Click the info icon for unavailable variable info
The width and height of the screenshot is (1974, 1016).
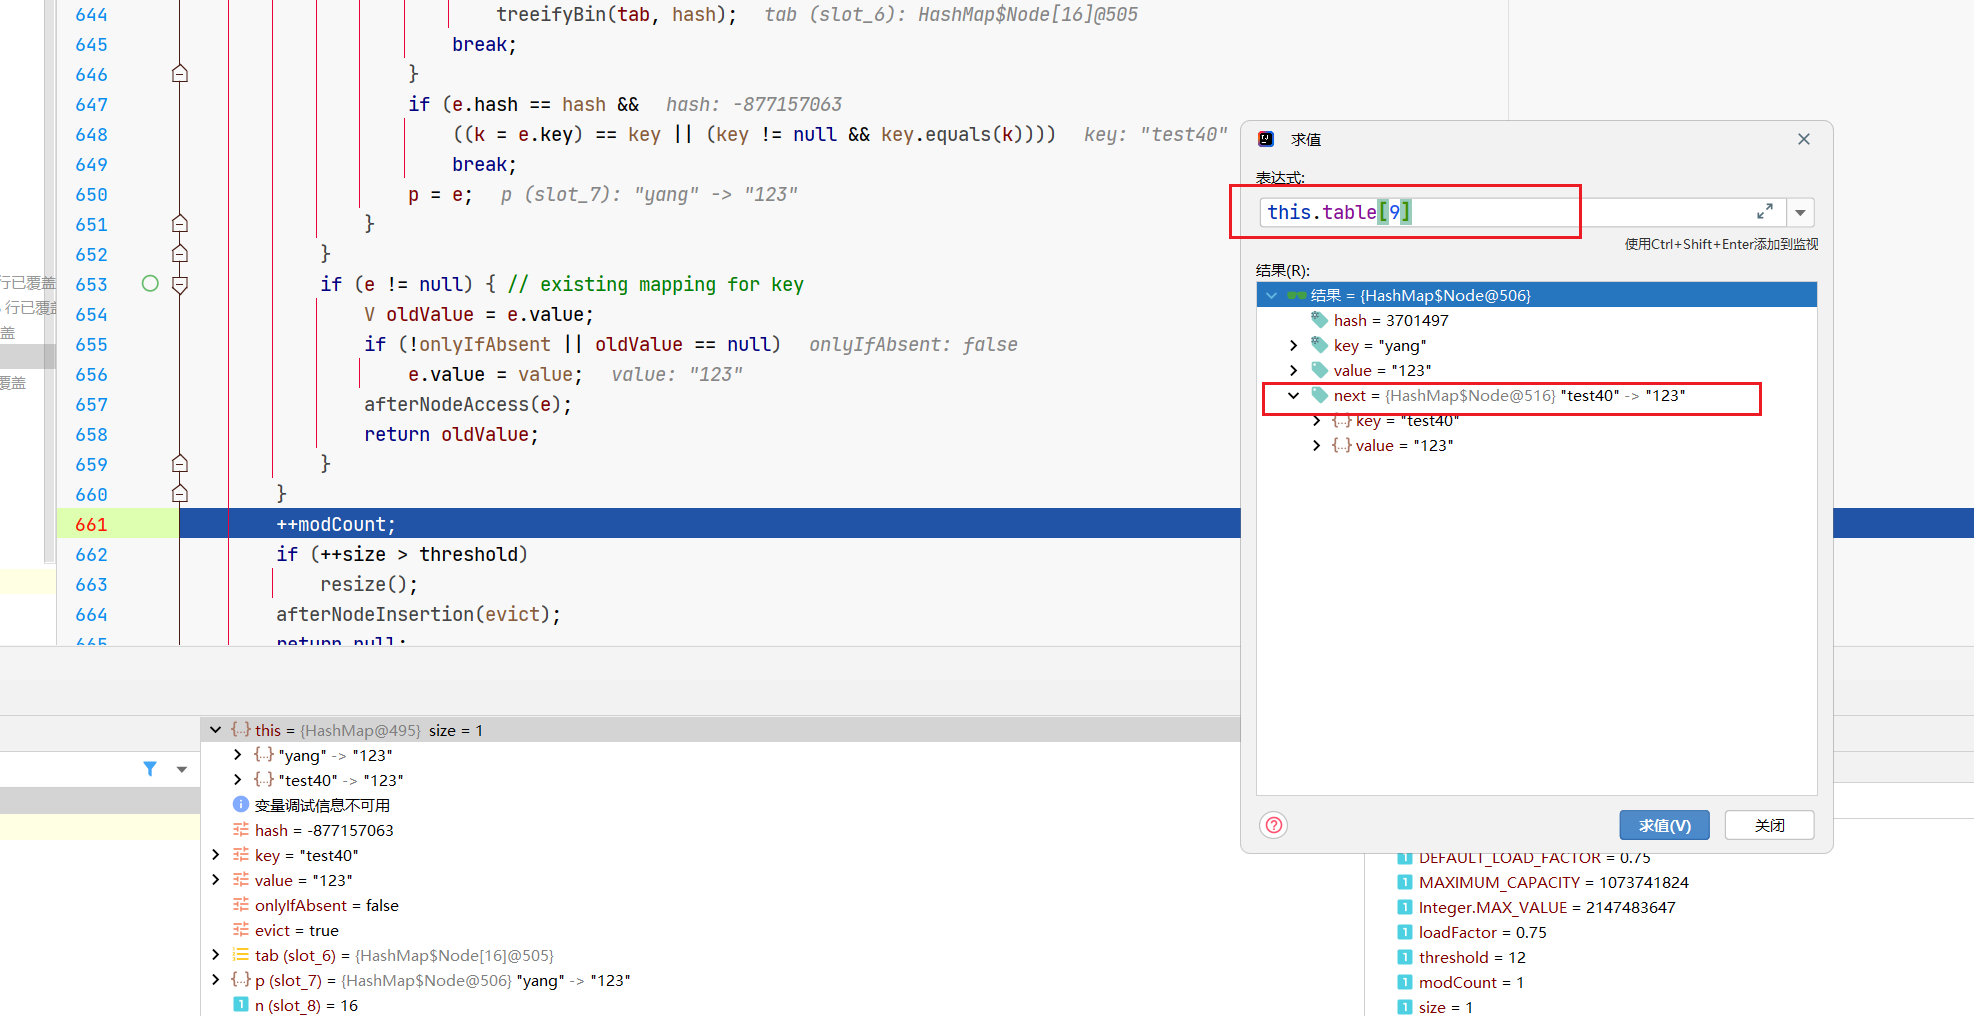pyautogui.click(x=241, y=804)
